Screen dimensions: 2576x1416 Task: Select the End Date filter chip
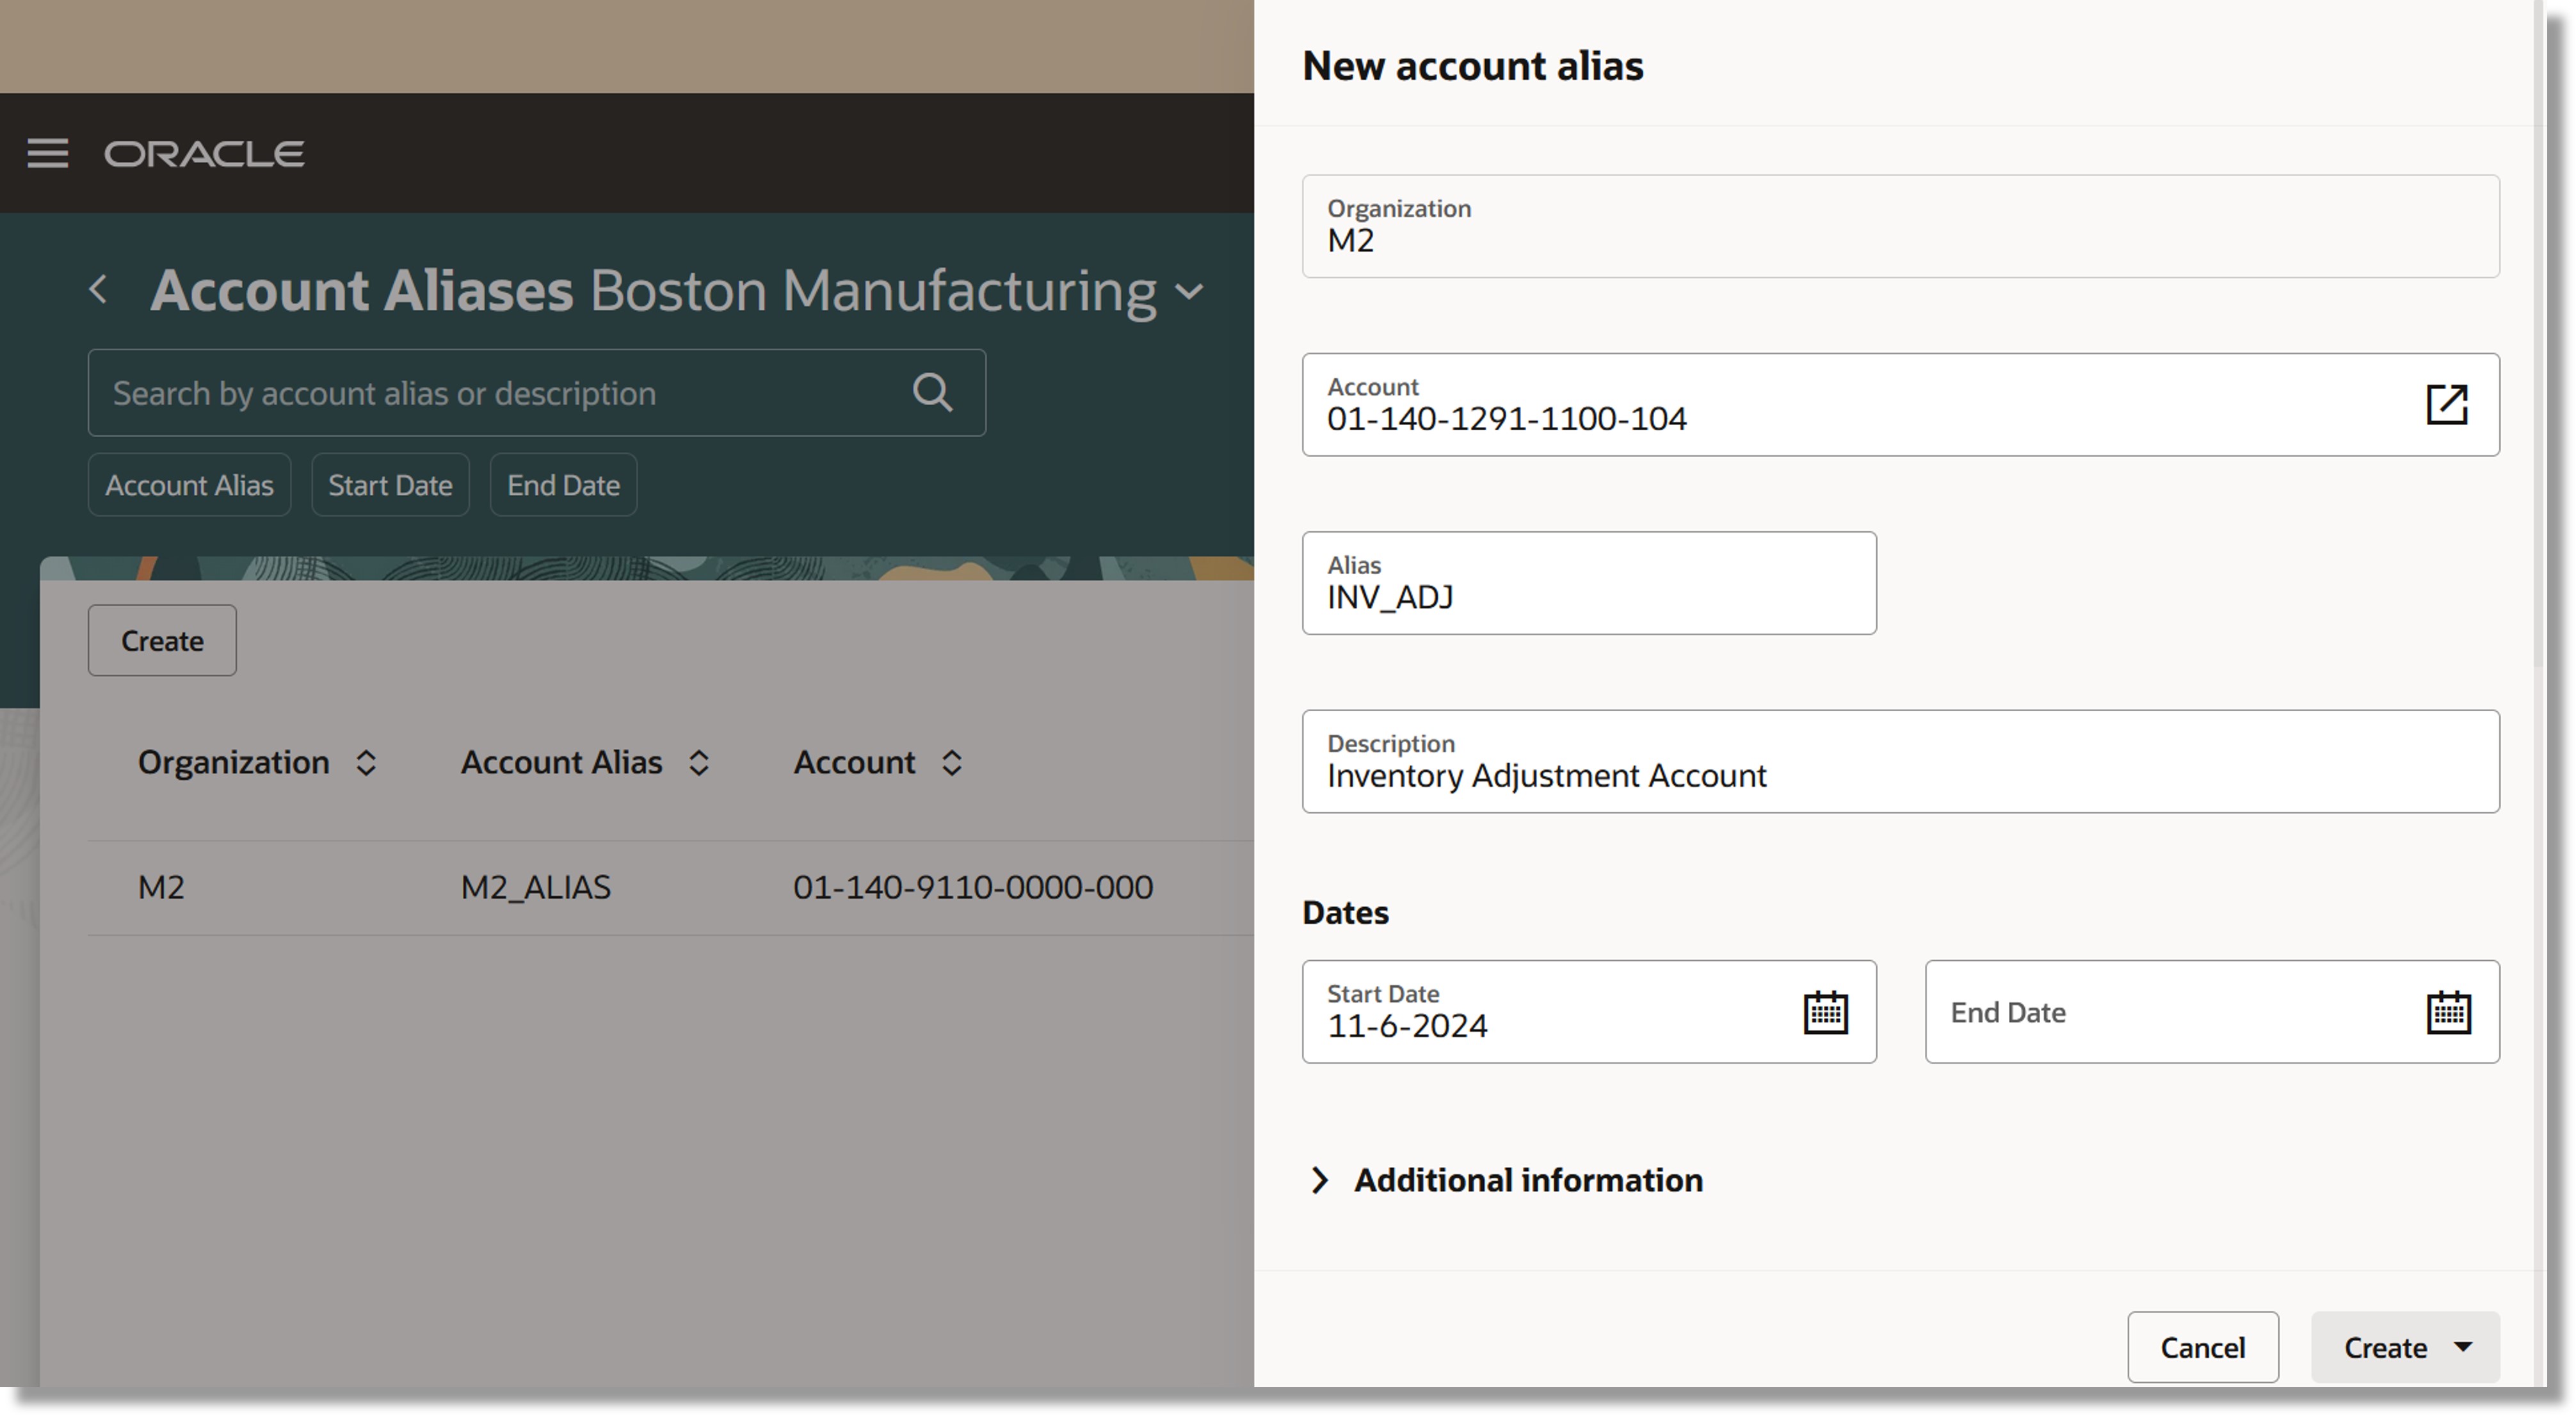[x=563, y=485]
